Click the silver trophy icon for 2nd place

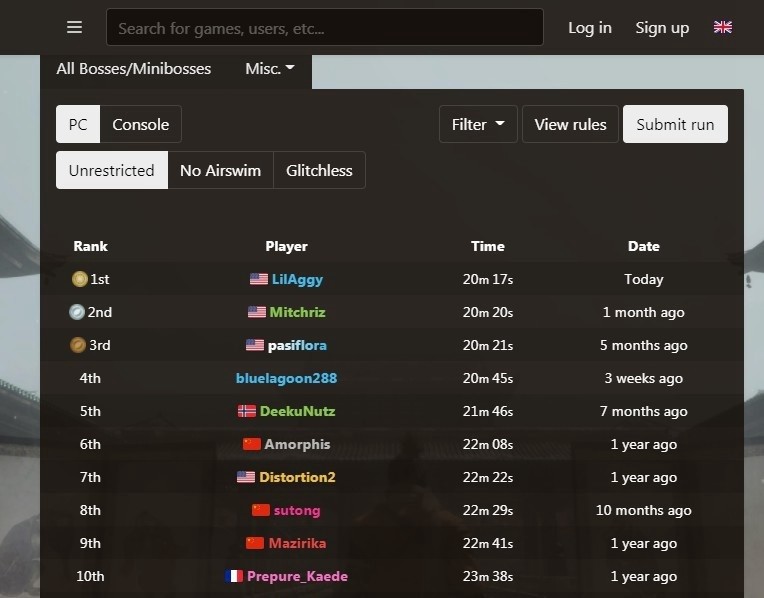[77, 312]
